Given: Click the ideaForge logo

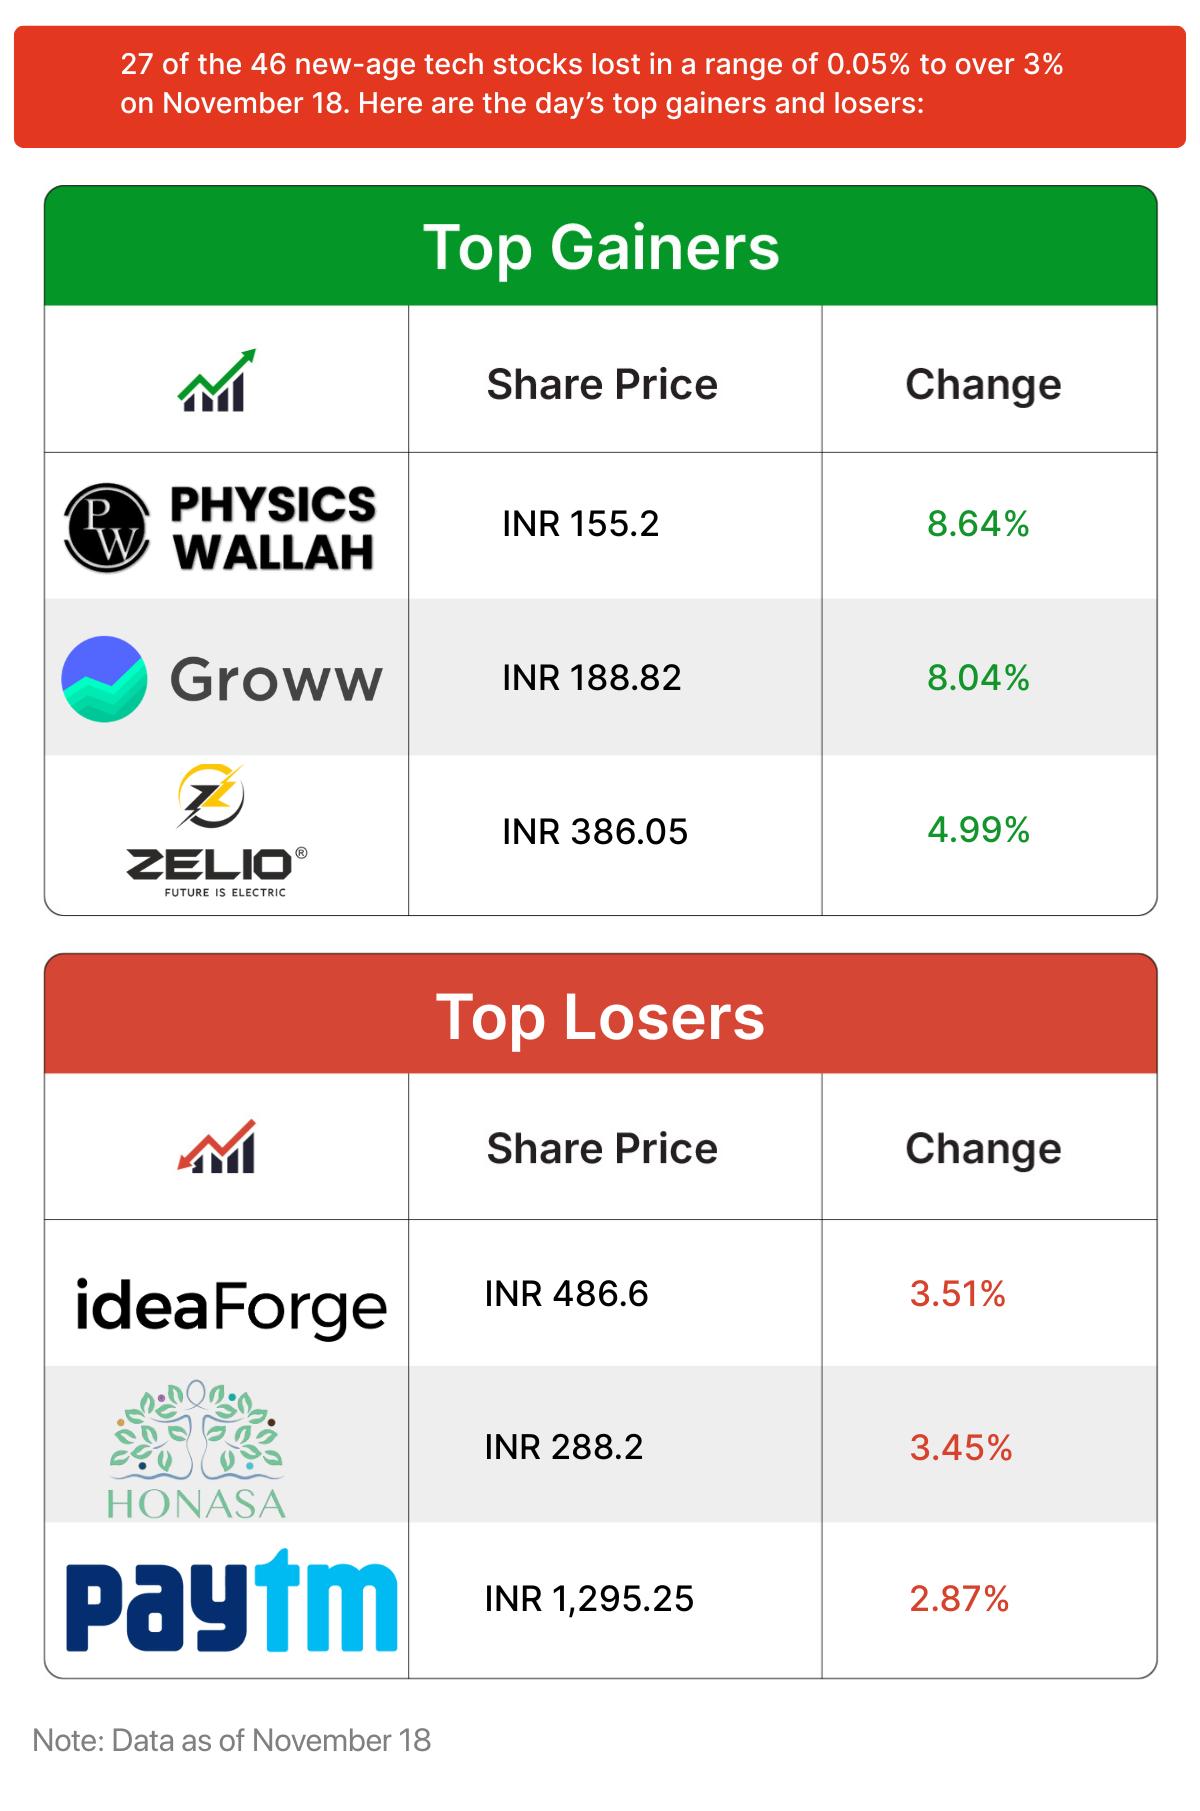Looking at the screenshot, I should coord(231,1306).
